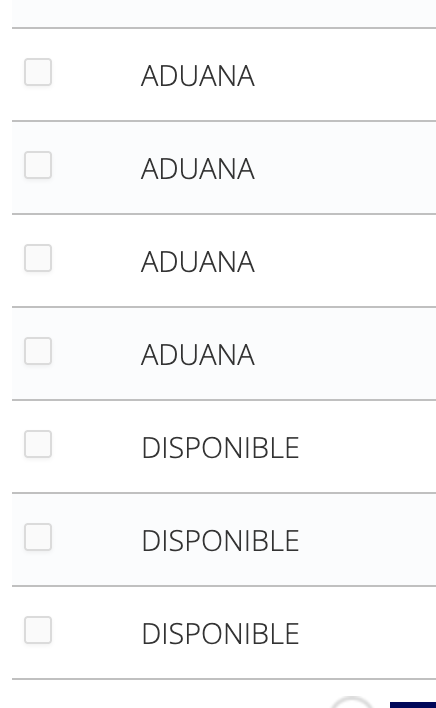Select the last DISPONIBLE row checkbox

(x=38, y=630)
